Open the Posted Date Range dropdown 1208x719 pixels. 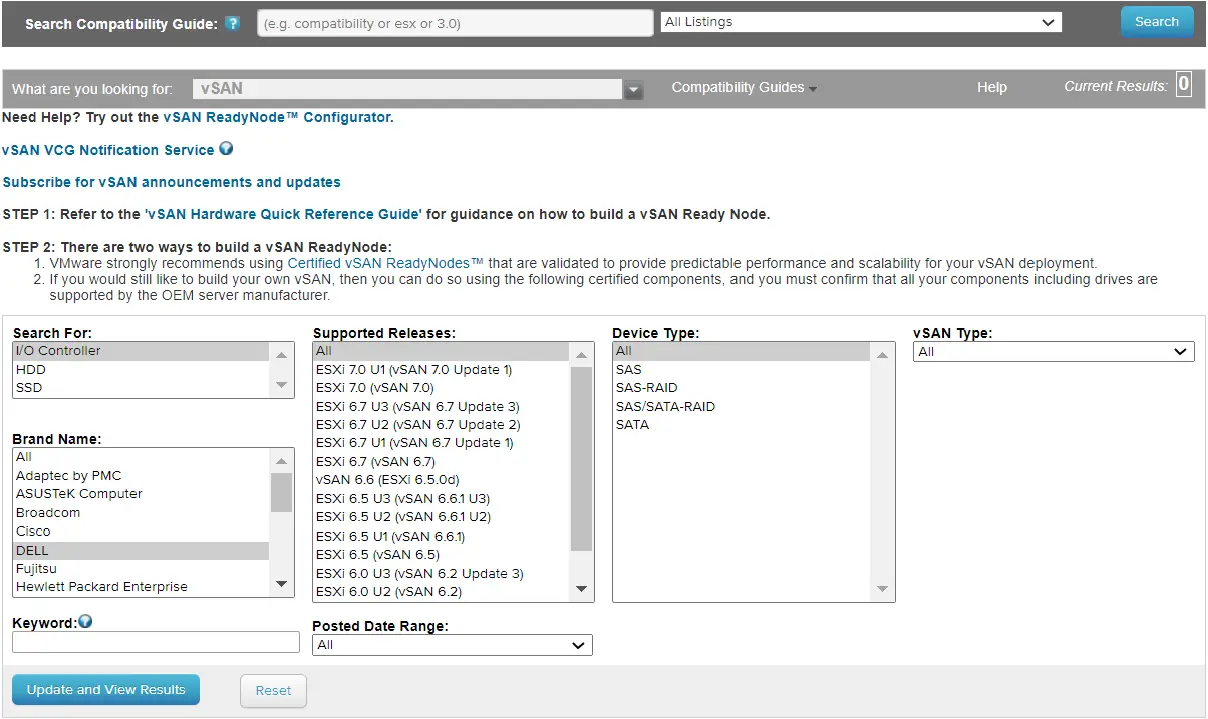(452, 645)
